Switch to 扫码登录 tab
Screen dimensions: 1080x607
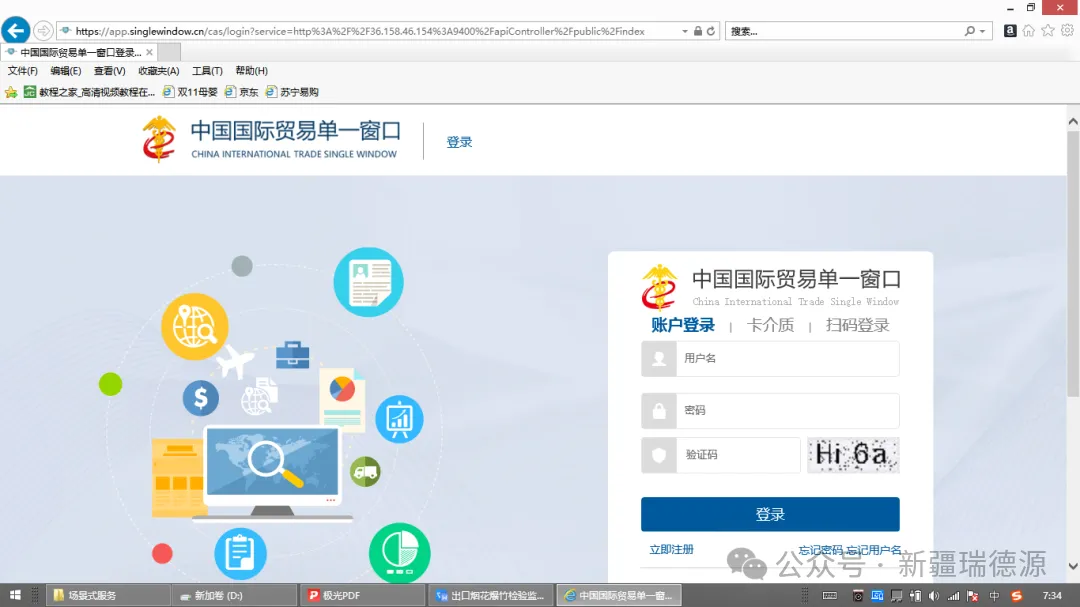point(858,325)
